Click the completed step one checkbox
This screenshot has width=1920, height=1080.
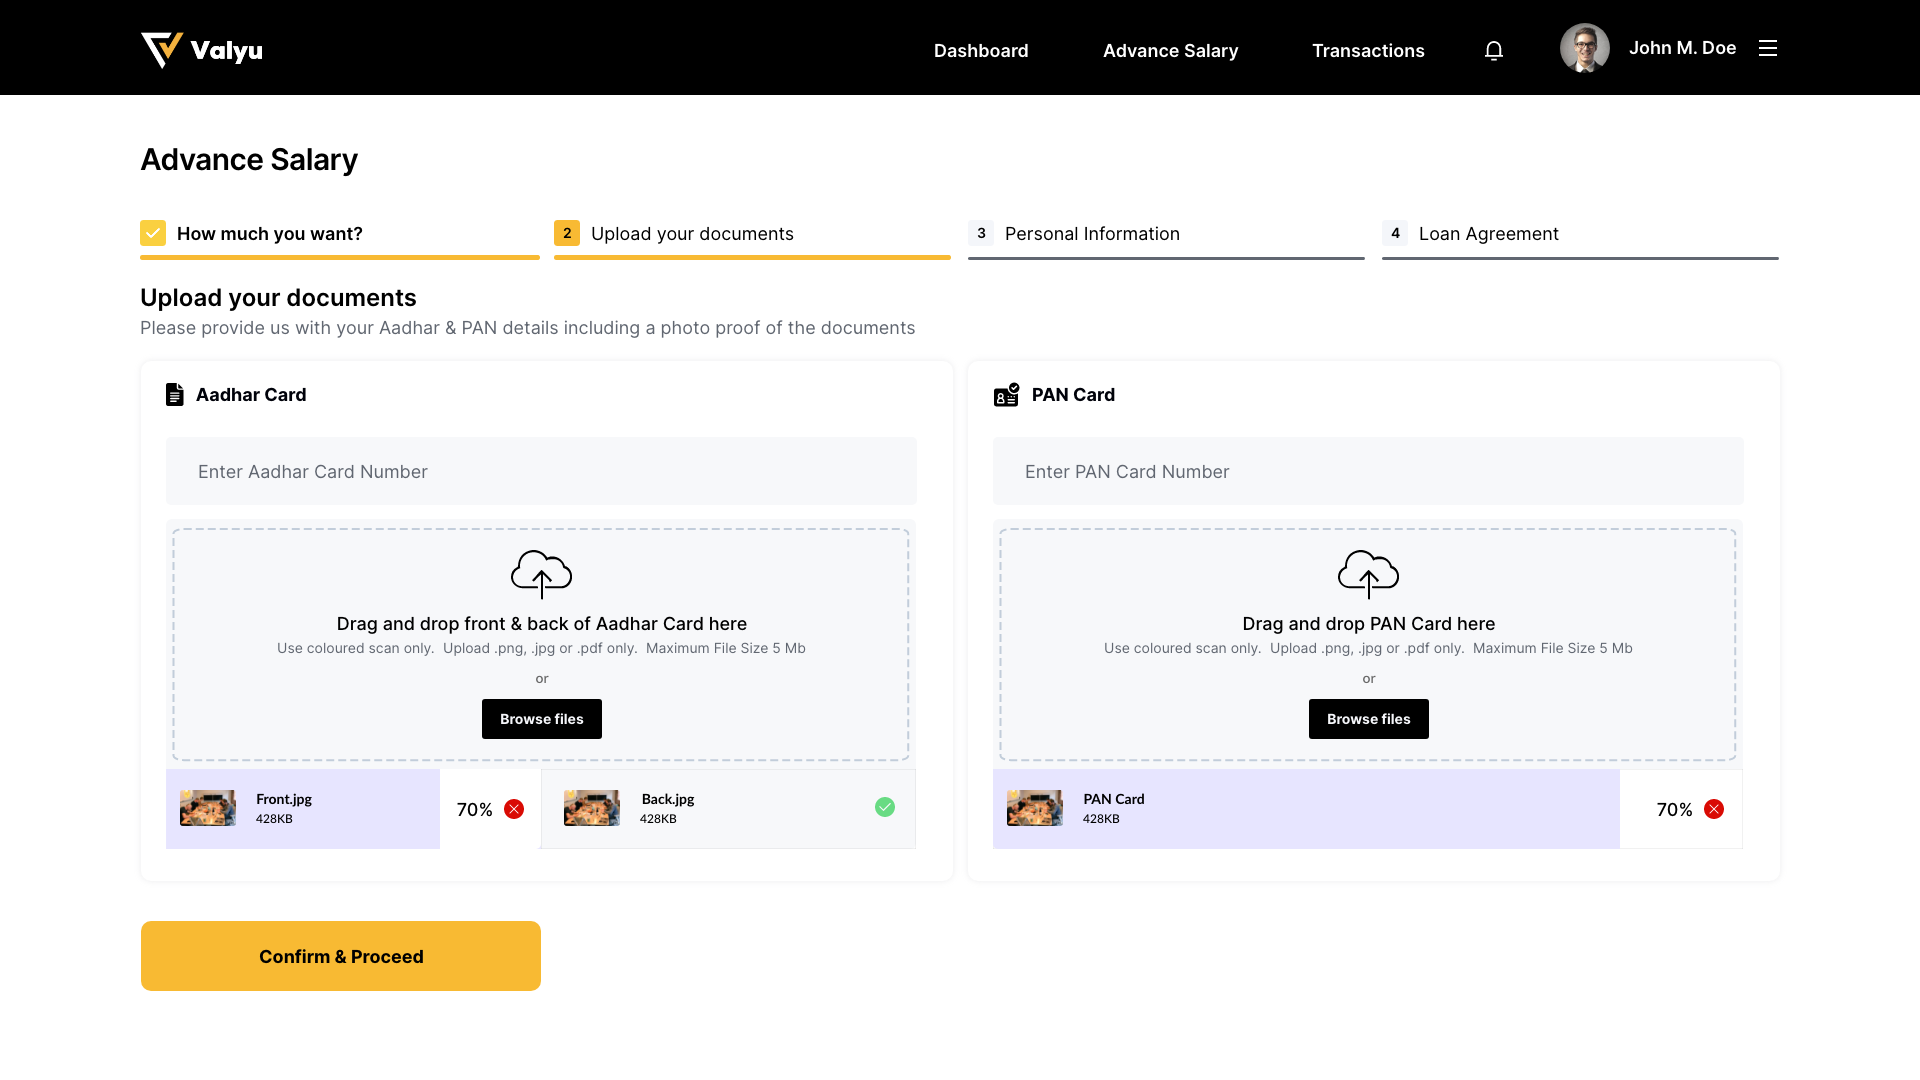pyautogui.click(x=153, y=233)
